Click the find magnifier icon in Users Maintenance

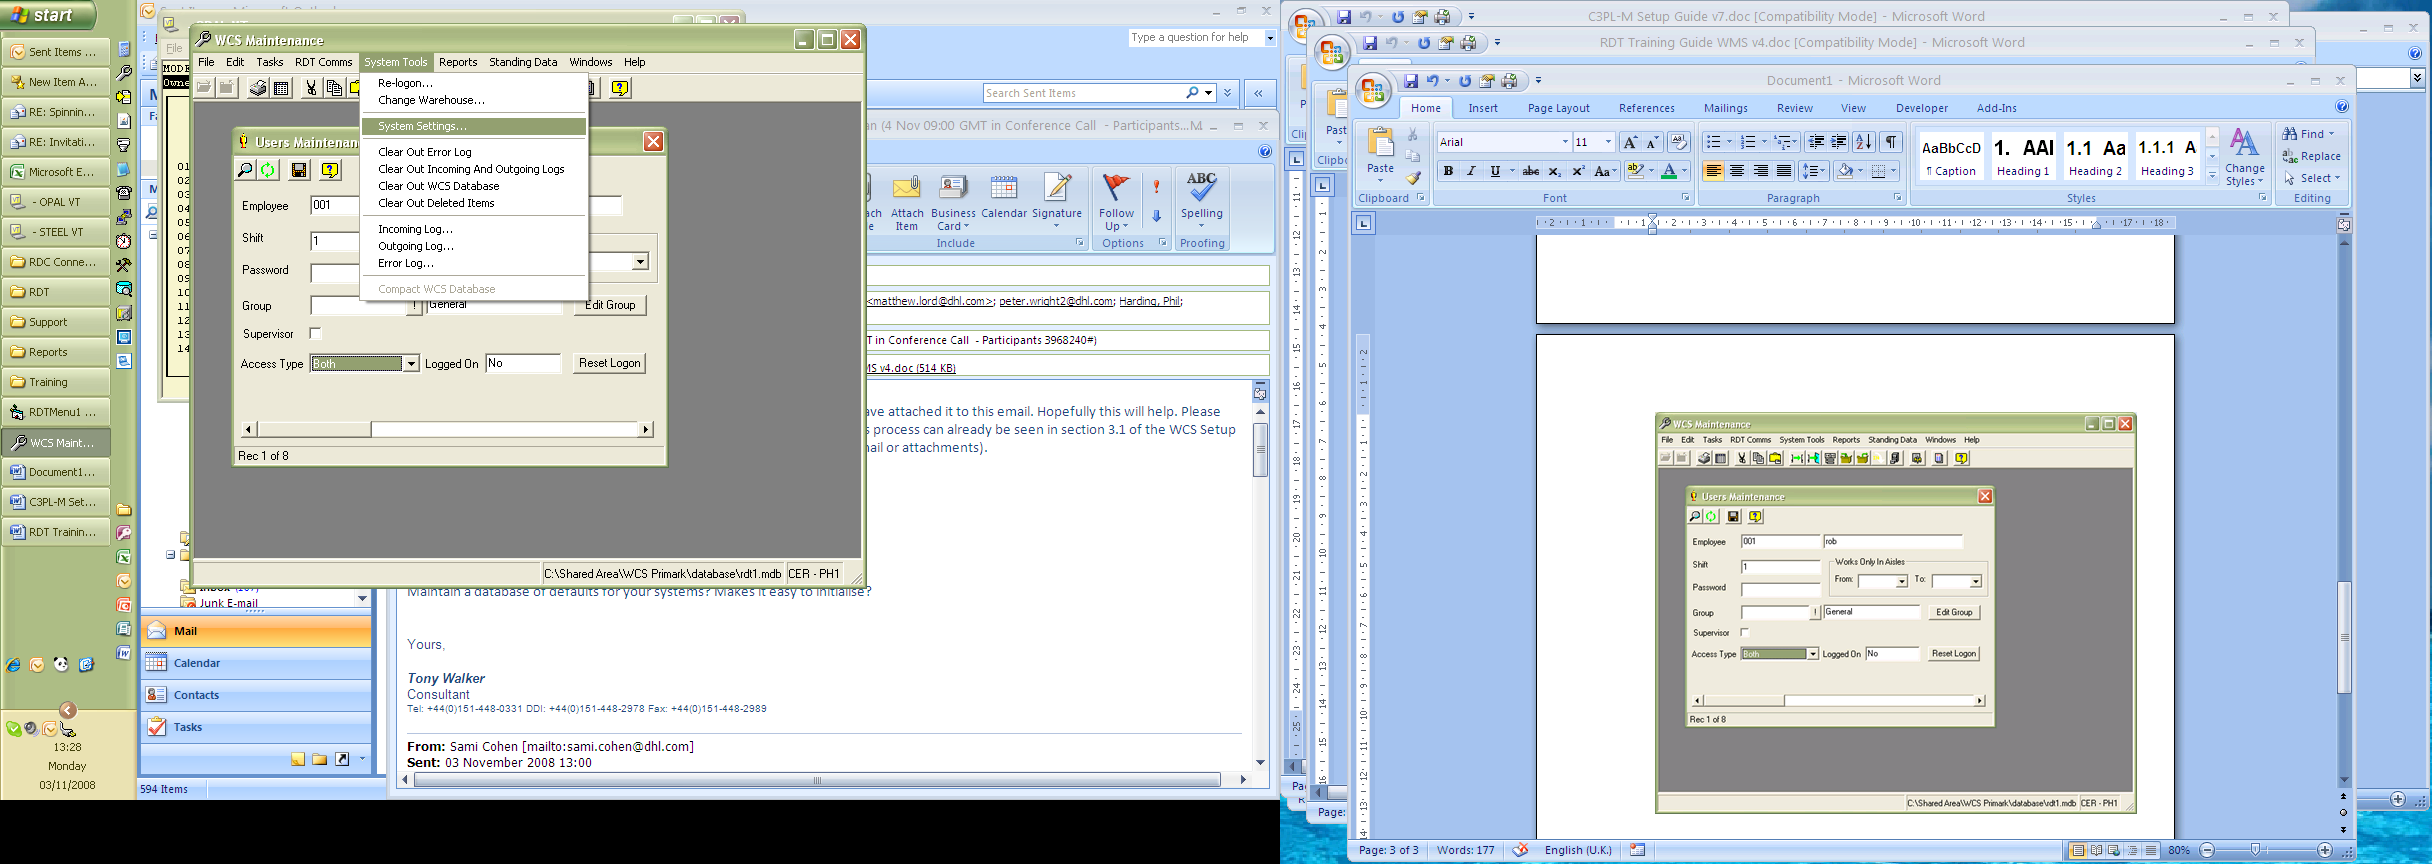pos(245,170)
